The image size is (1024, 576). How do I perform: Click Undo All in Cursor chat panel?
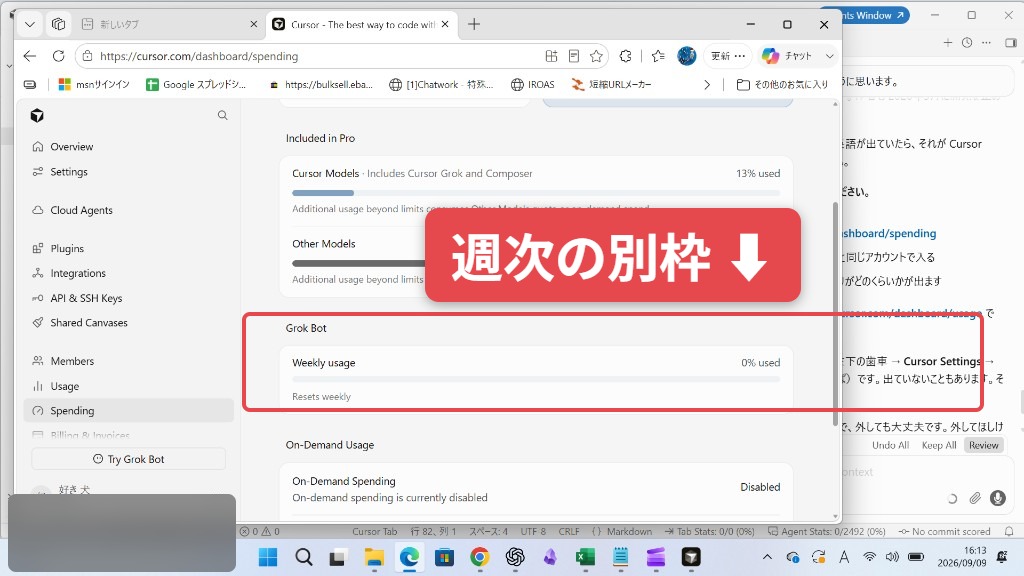tap(890, 445)
